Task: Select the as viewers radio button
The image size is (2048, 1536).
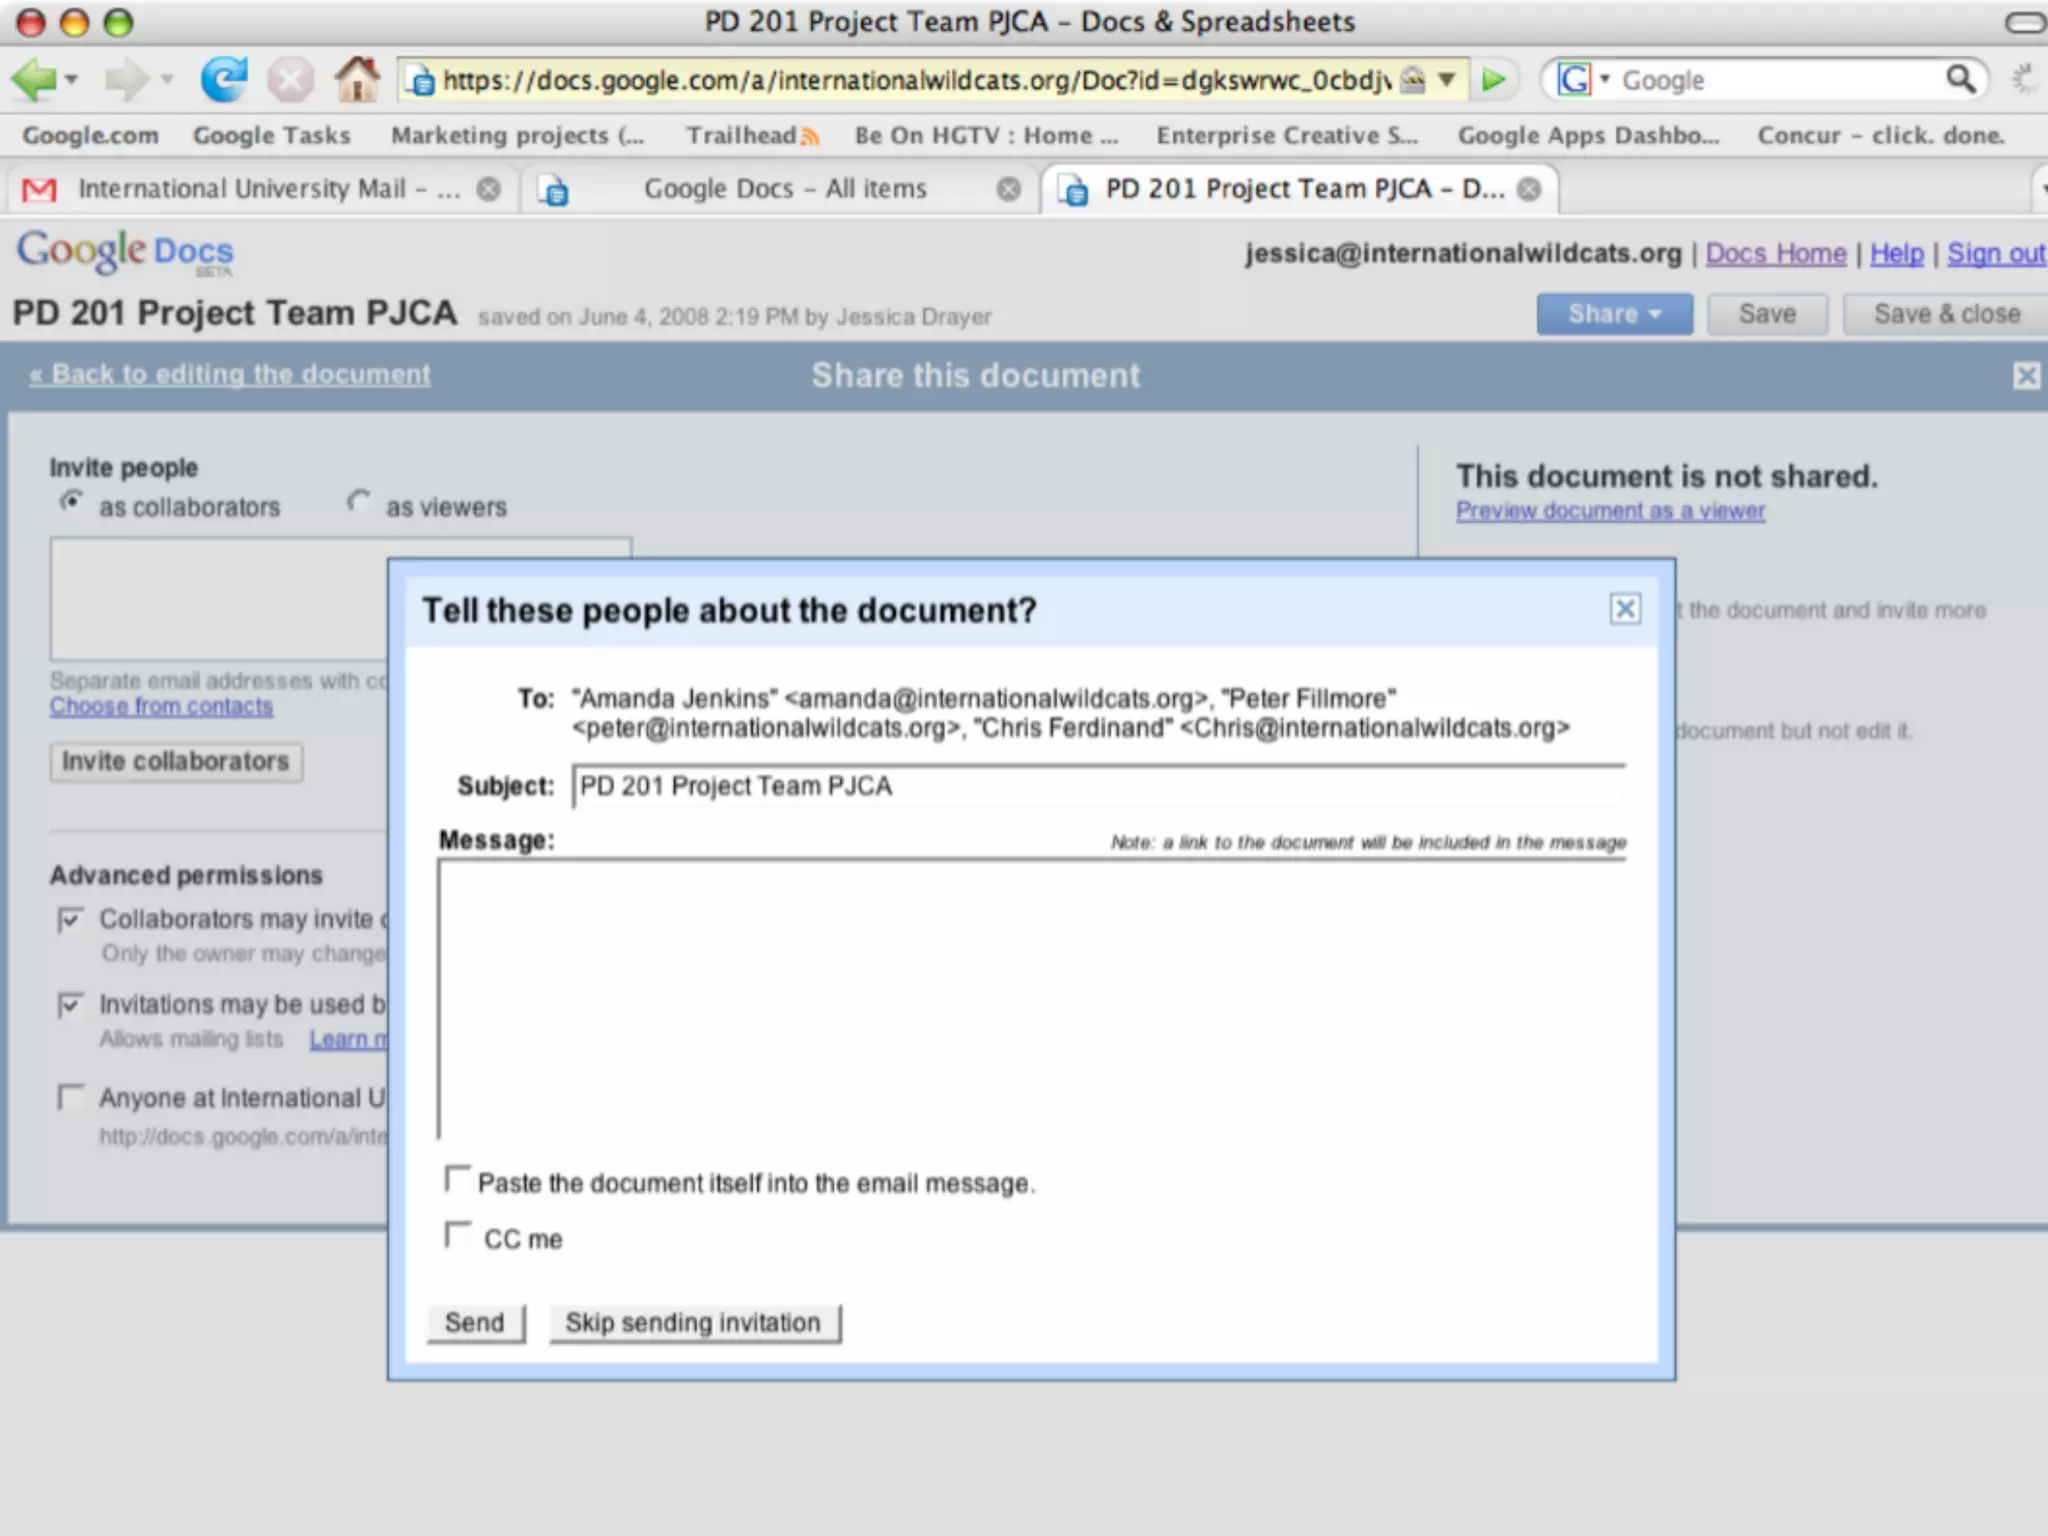Action: point(358,502)
